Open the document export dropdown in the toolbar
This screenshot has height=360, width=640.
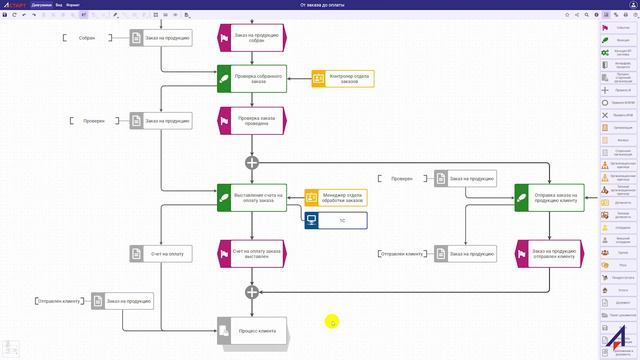pyautogui.click(x=187, y=15)
